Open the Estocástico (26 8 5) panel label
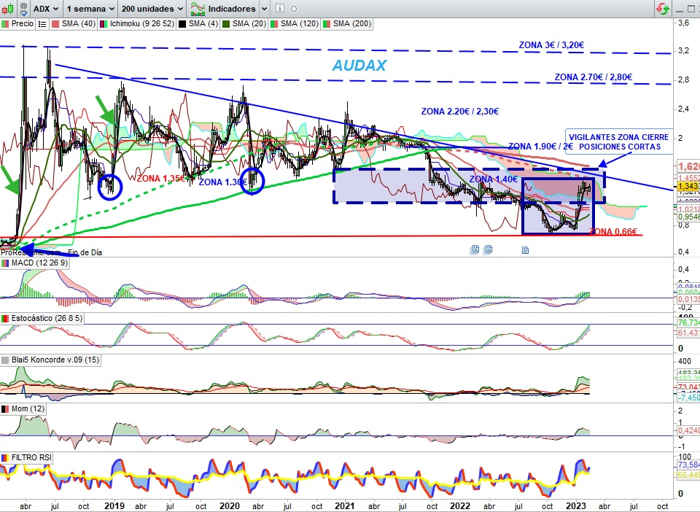This screenshot has height=512, width=700. (x=46, y=319)
